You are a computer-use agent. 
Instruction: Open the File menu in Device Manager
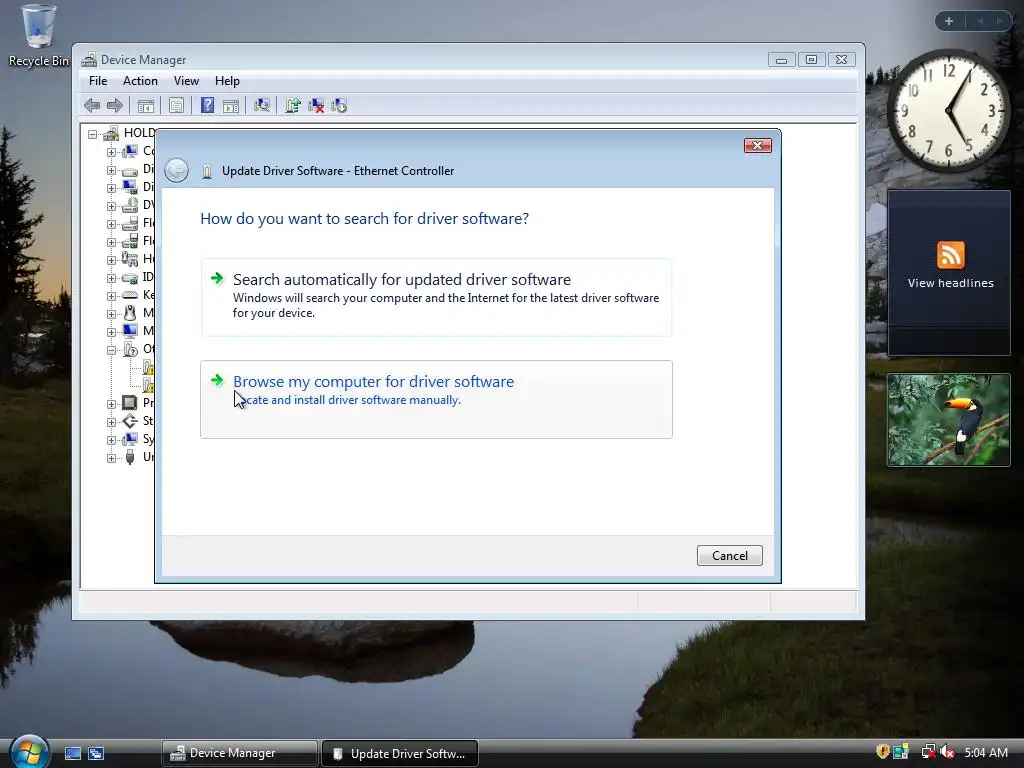98,81
